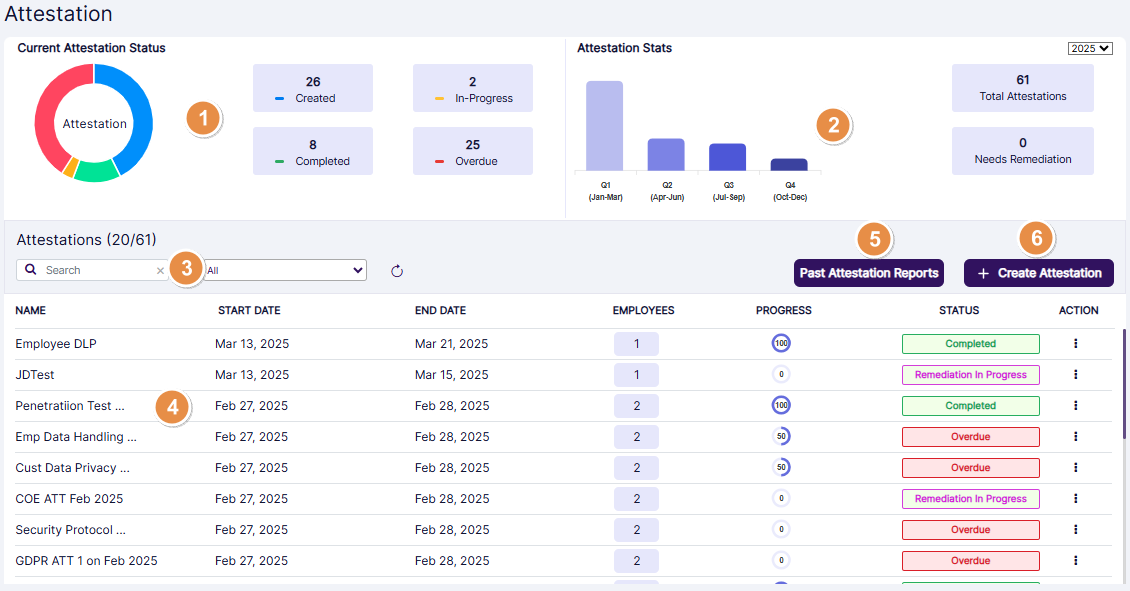
Task: Refresh the attestations list
Action: [397, 270]
